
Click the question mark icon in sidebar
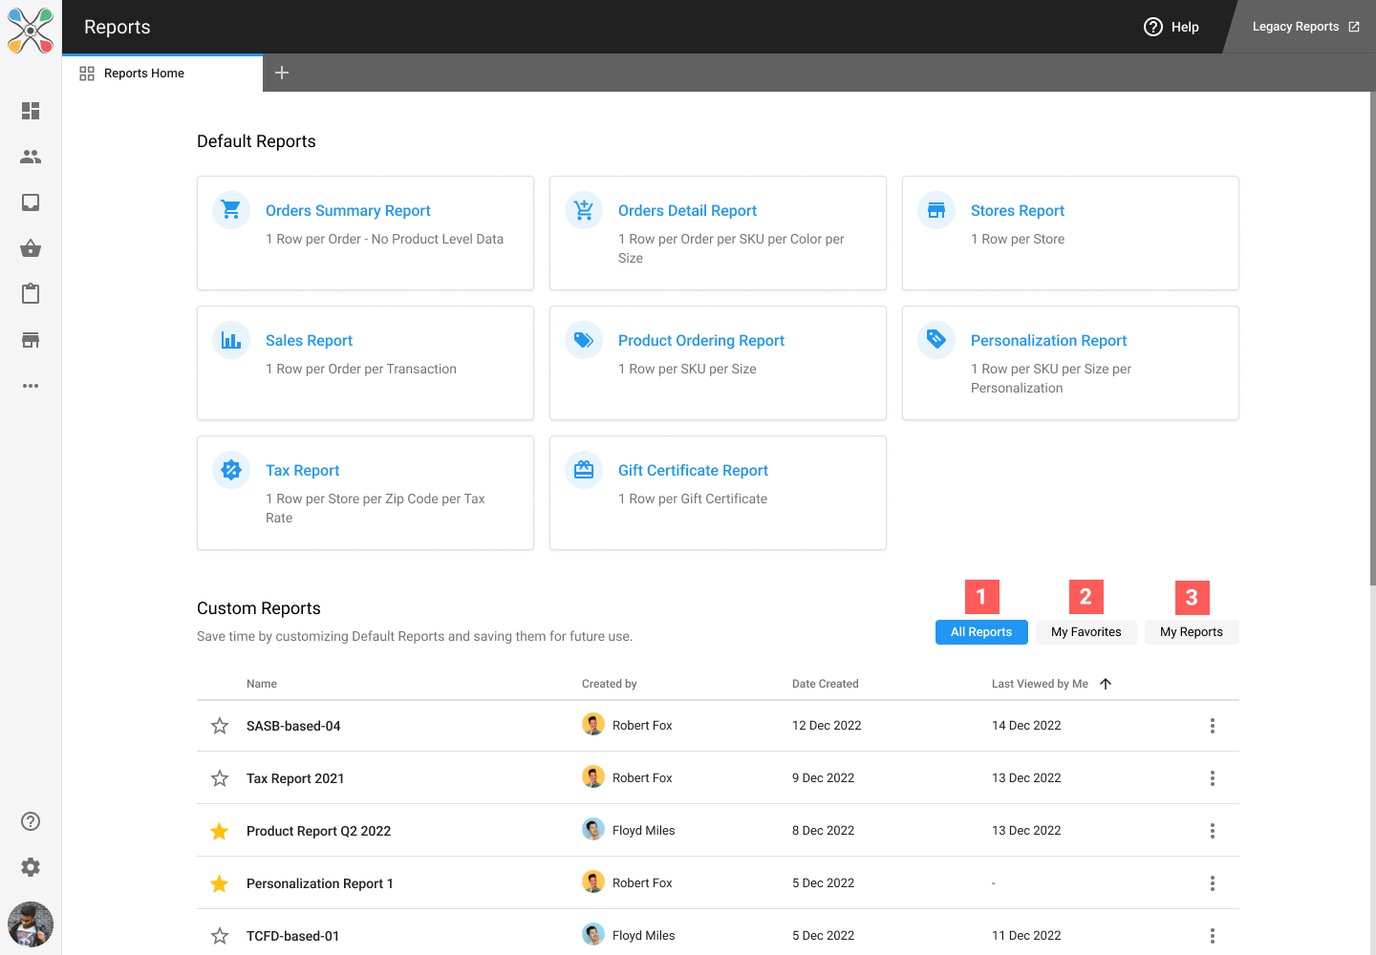click(x=30, y=821)
